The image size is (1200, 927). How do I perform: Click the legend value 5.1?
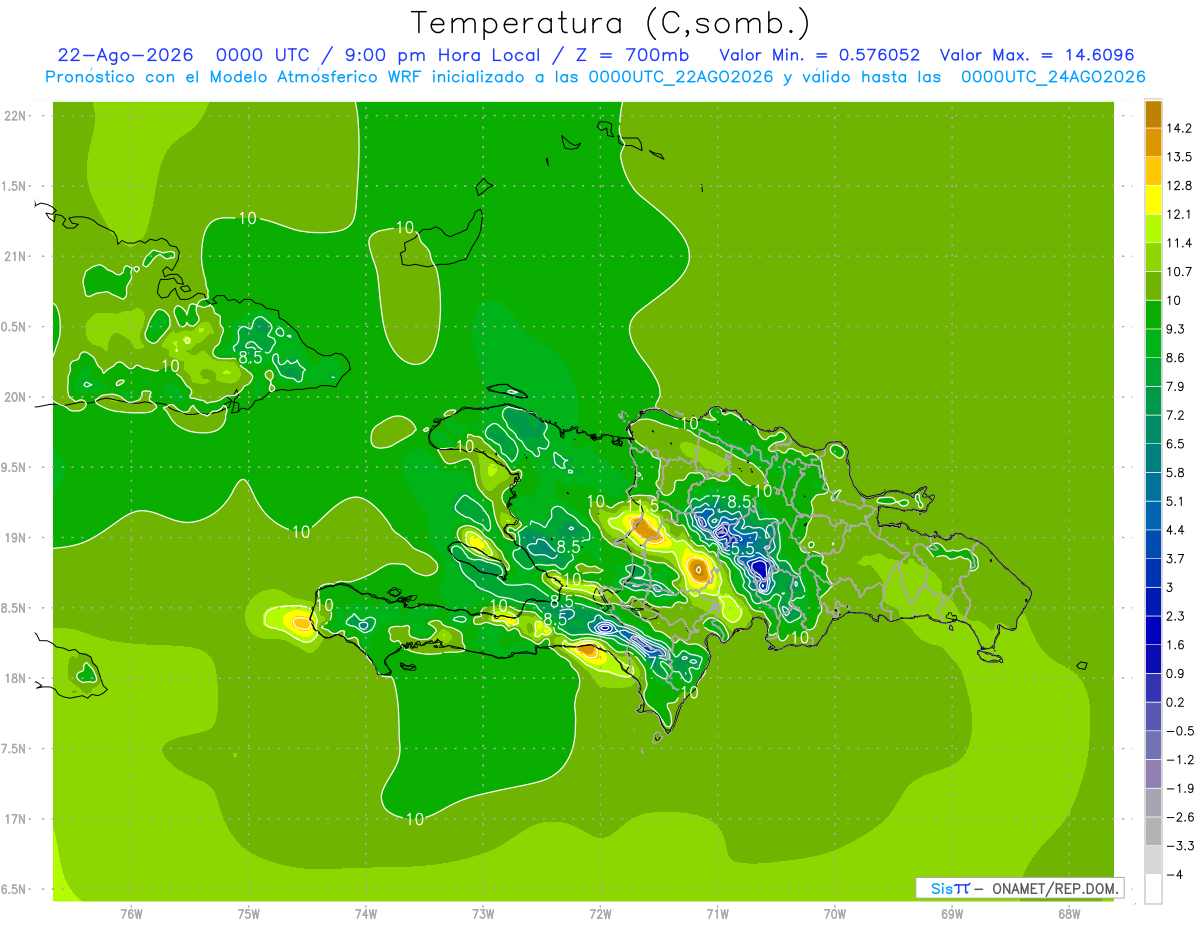pyautogui.click(x=1176, y=501)
